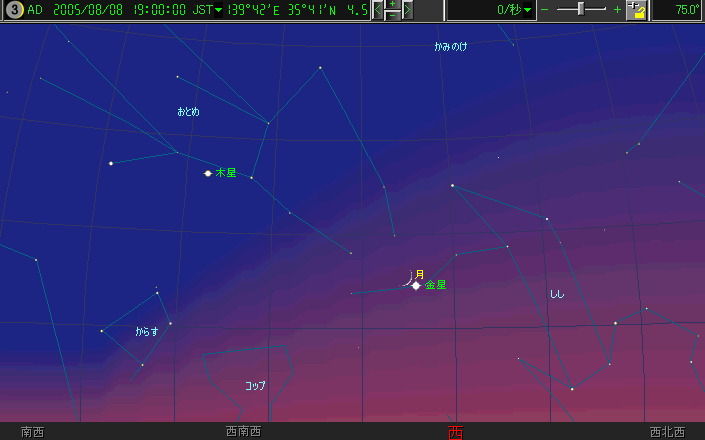Click the step backward arrow button
The height and width of the screenshot is (440, 705).
pos(378,10)
